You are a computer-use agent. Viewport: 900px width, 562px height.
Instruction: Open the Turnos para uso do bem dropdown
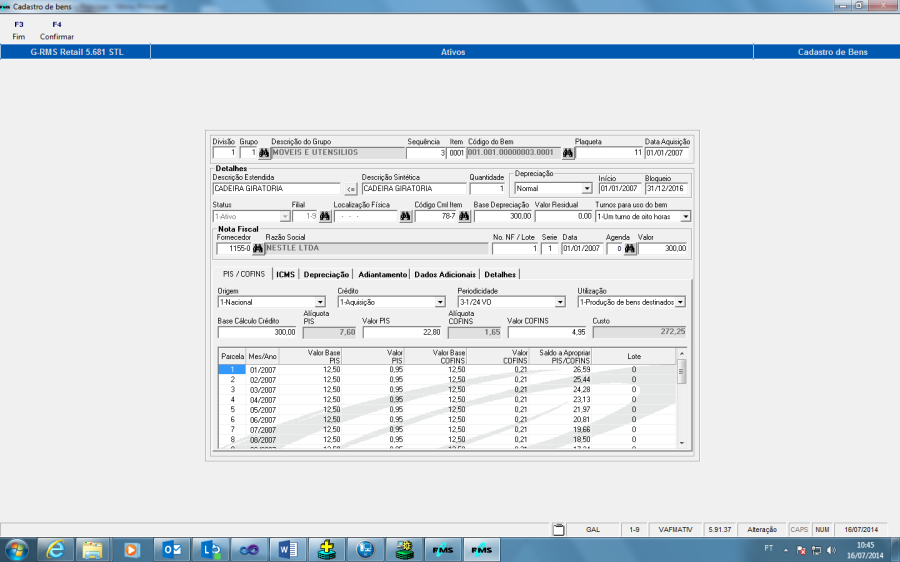coord(686,216)
